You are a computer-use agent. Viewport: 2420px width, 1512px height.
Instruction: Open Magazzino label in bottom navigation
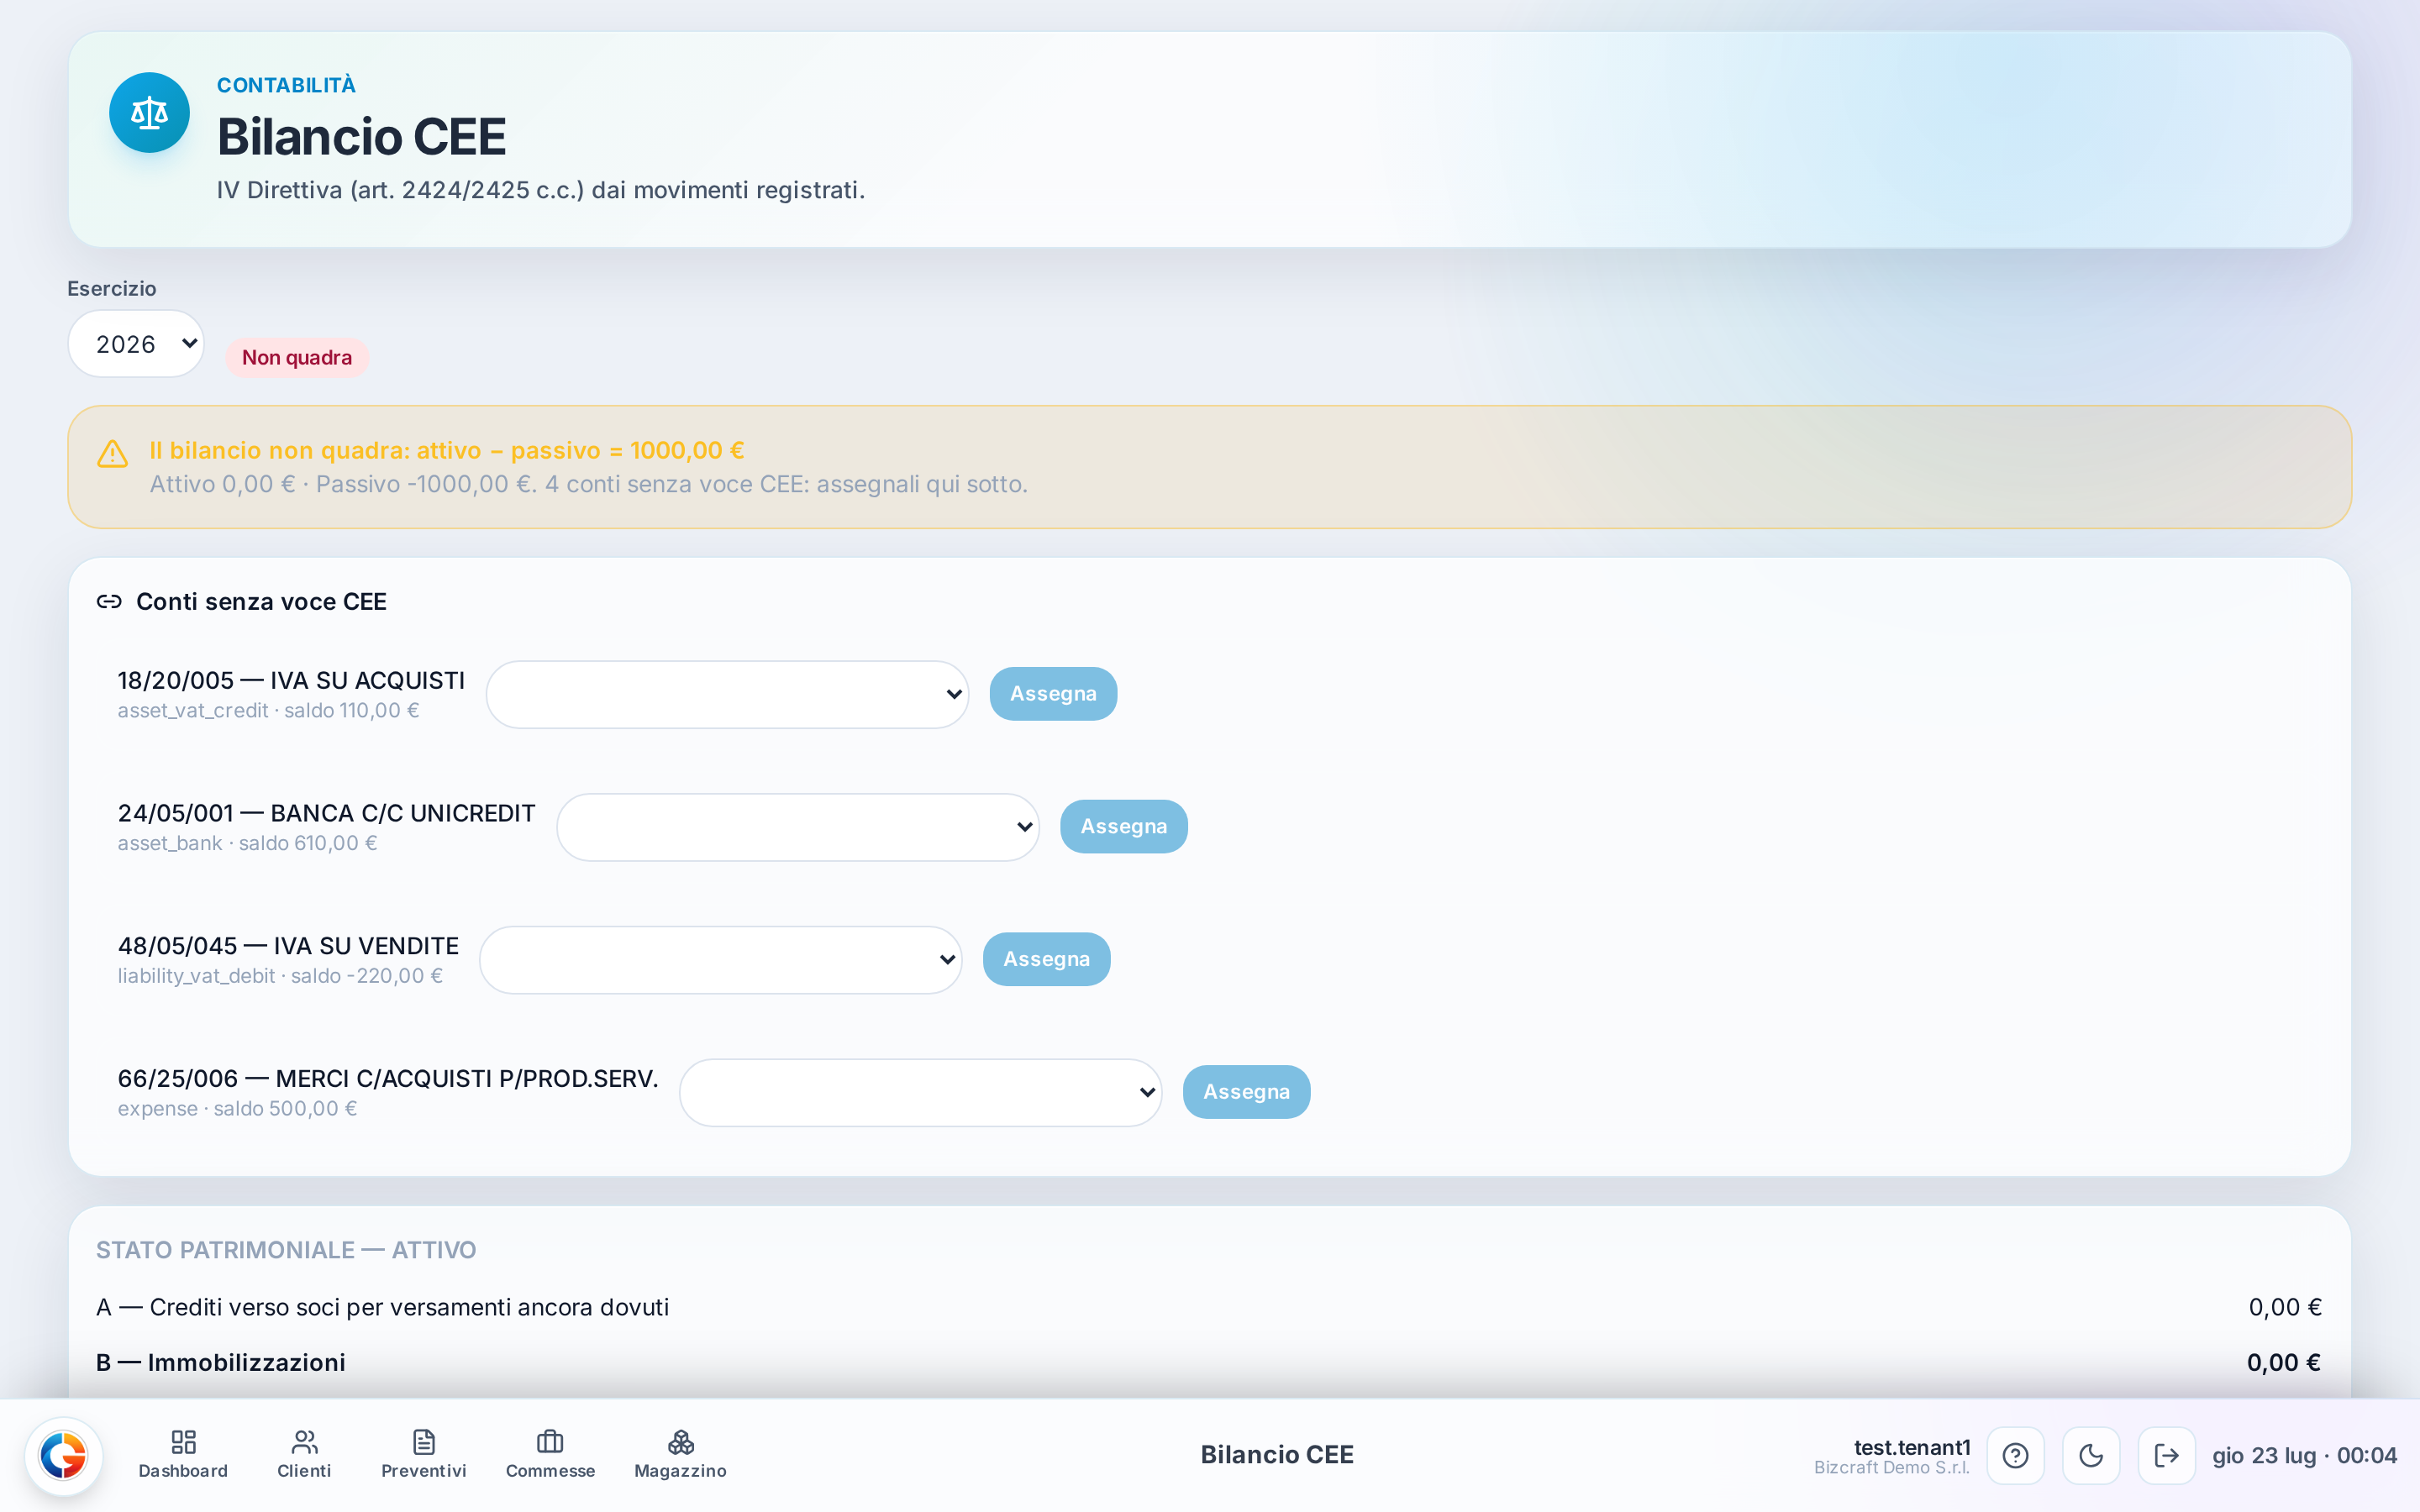click(681, 1471)
